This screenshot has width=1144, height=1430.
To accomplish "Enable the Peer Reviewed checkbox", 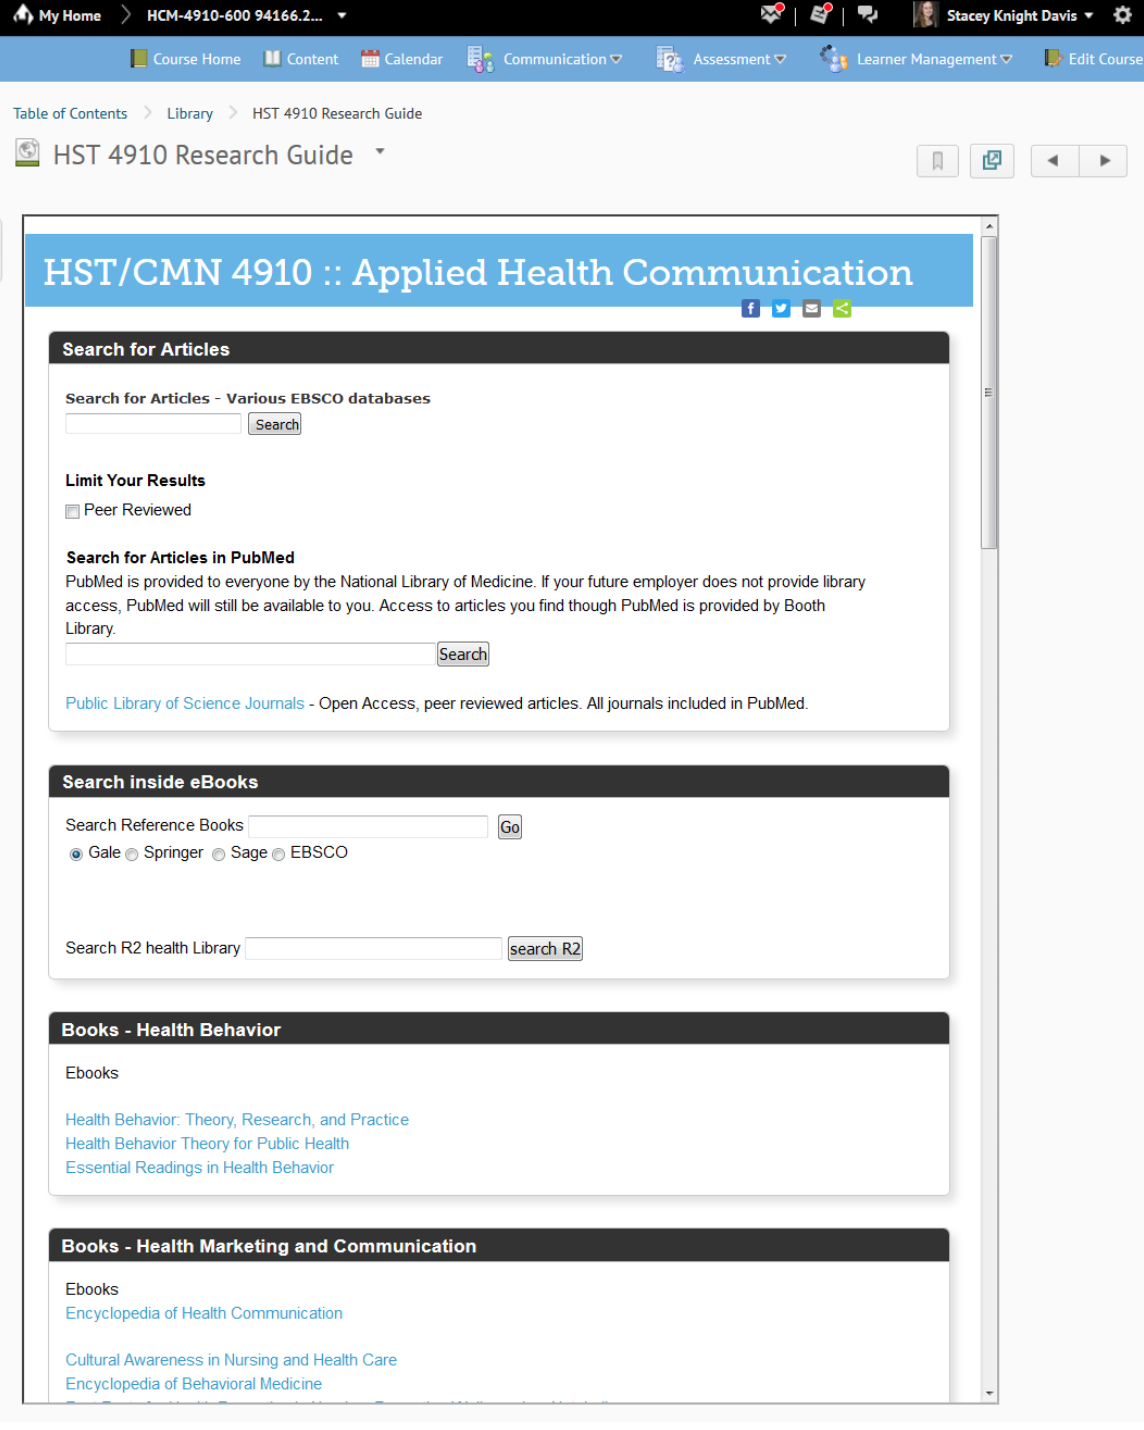I will 72,511.
